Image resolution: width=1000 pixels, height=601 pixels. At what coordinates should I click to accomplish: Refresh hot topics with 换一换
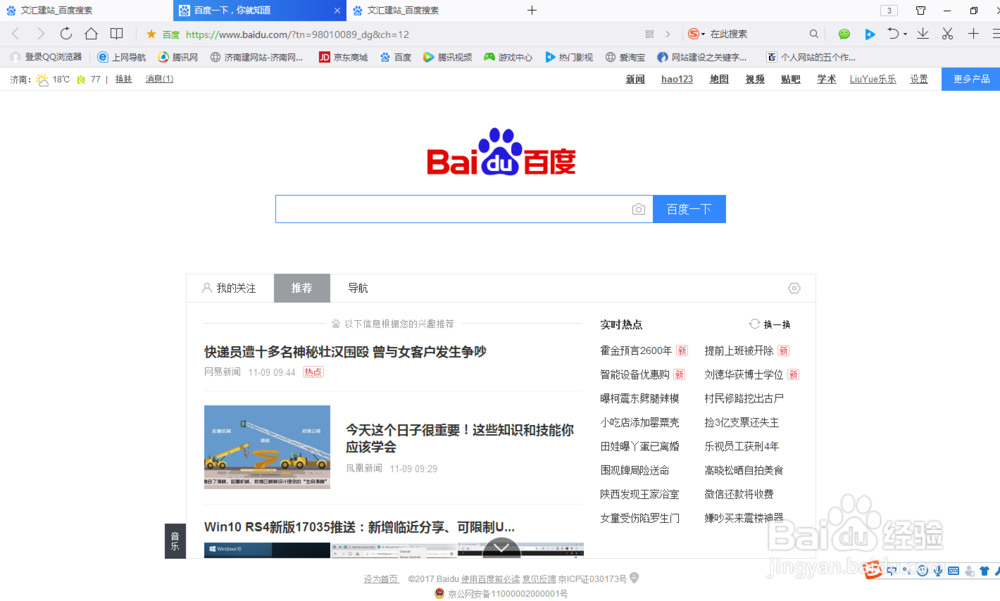(770, 325)
